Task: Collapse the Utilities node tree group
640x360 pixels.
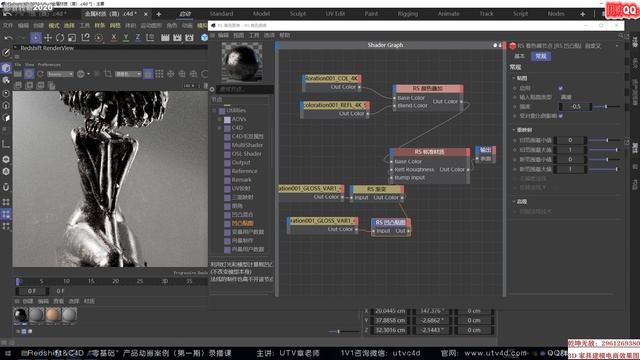Action: click(214, 111)
